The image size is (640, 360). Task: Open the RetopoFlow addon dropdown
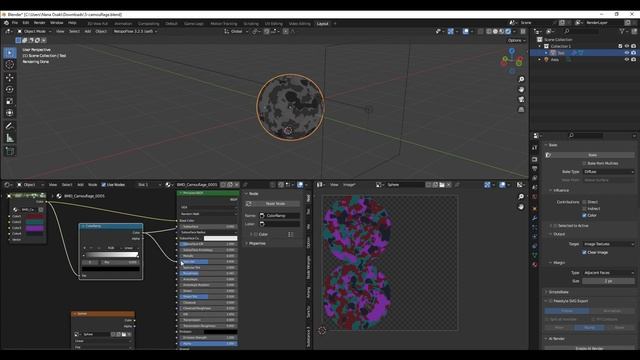135,31
